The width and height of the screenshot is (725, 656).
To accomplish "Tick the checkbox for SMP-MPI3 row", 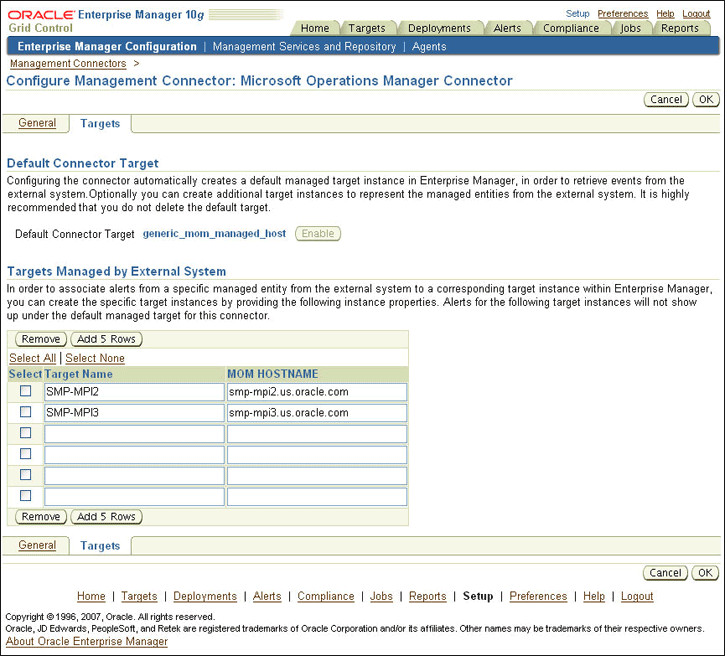I will pos(26,412).
